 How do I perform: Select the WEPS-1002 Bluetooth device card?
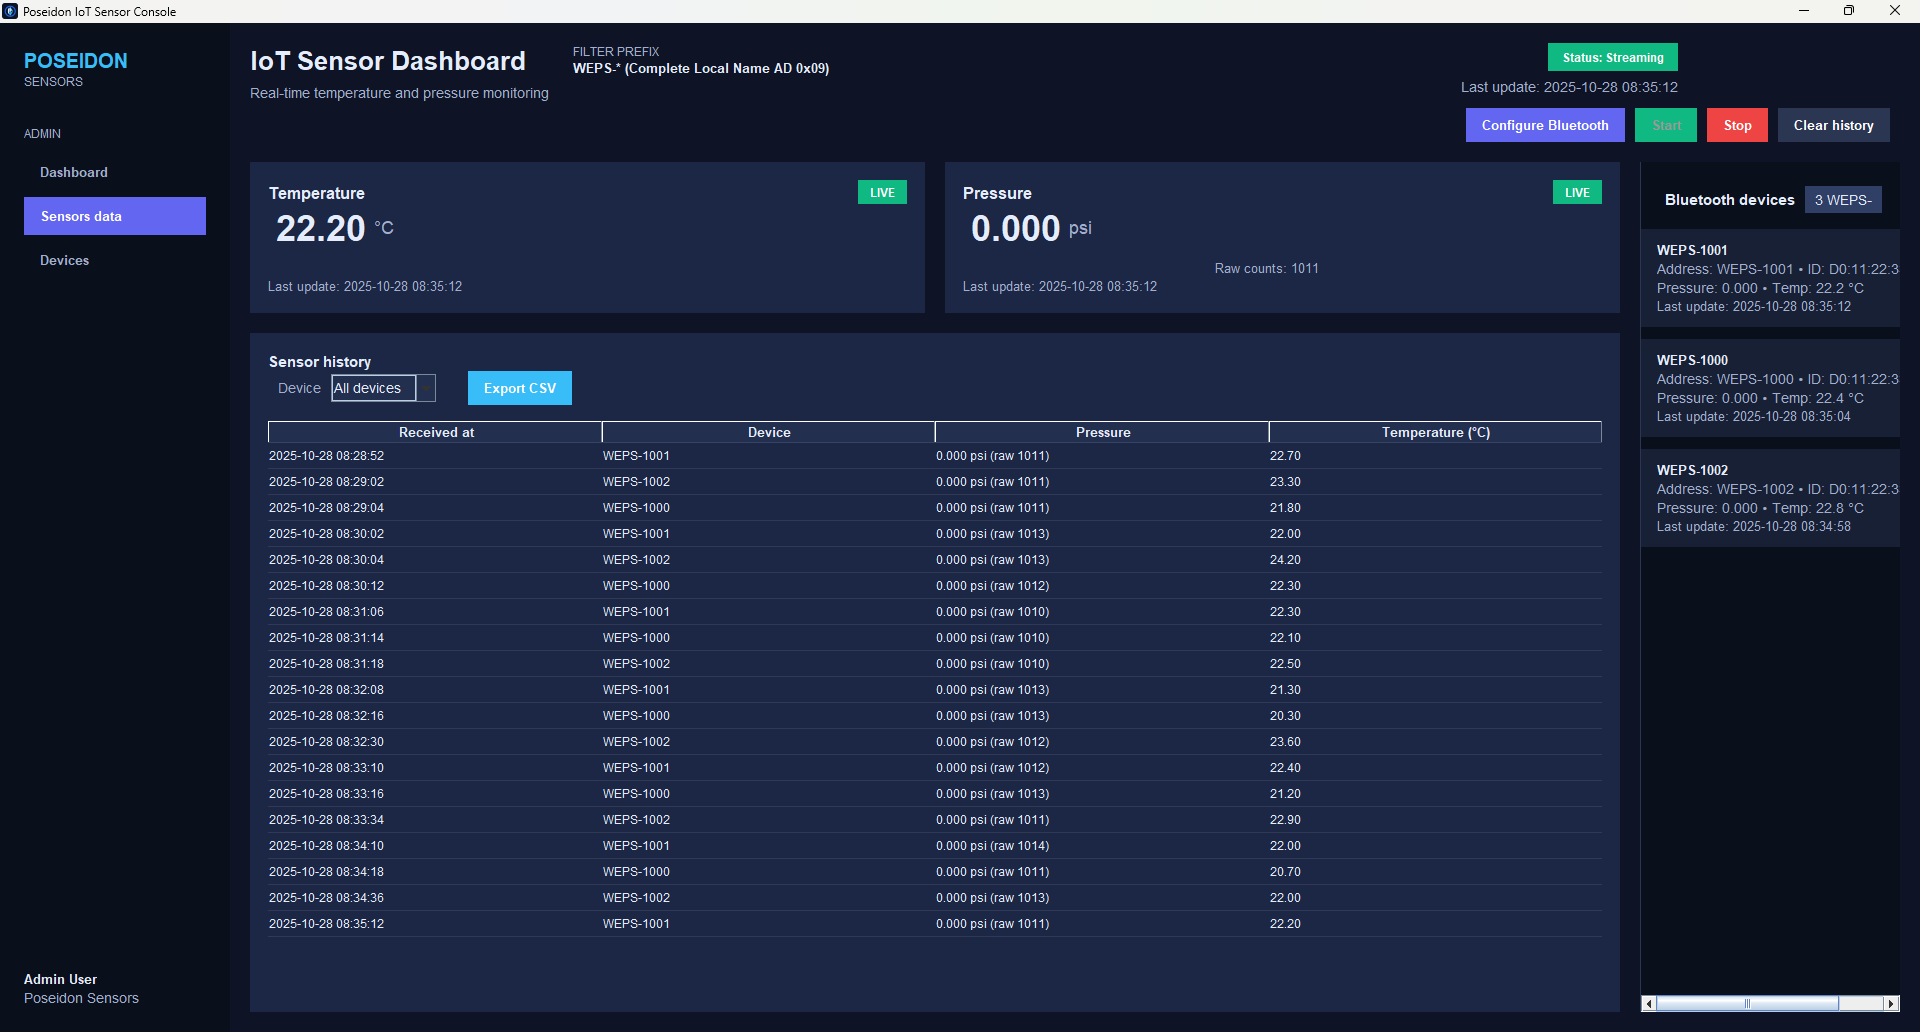pos(1770,498)
